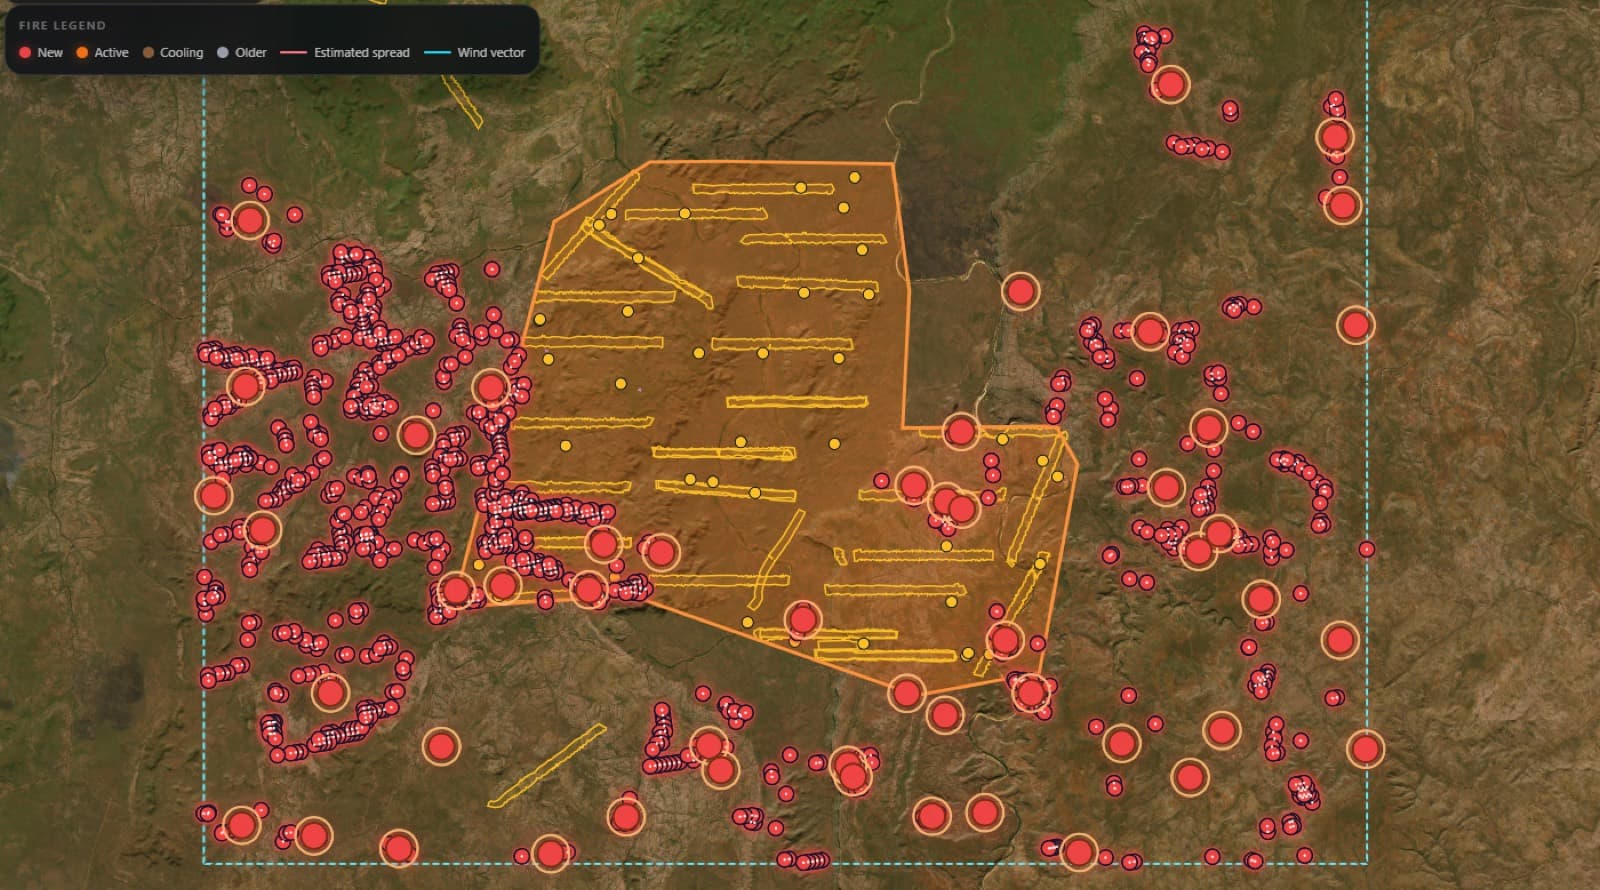Select the 'Older' legend label
This screenshot has height=890, width=1600.
click(251, 52)
